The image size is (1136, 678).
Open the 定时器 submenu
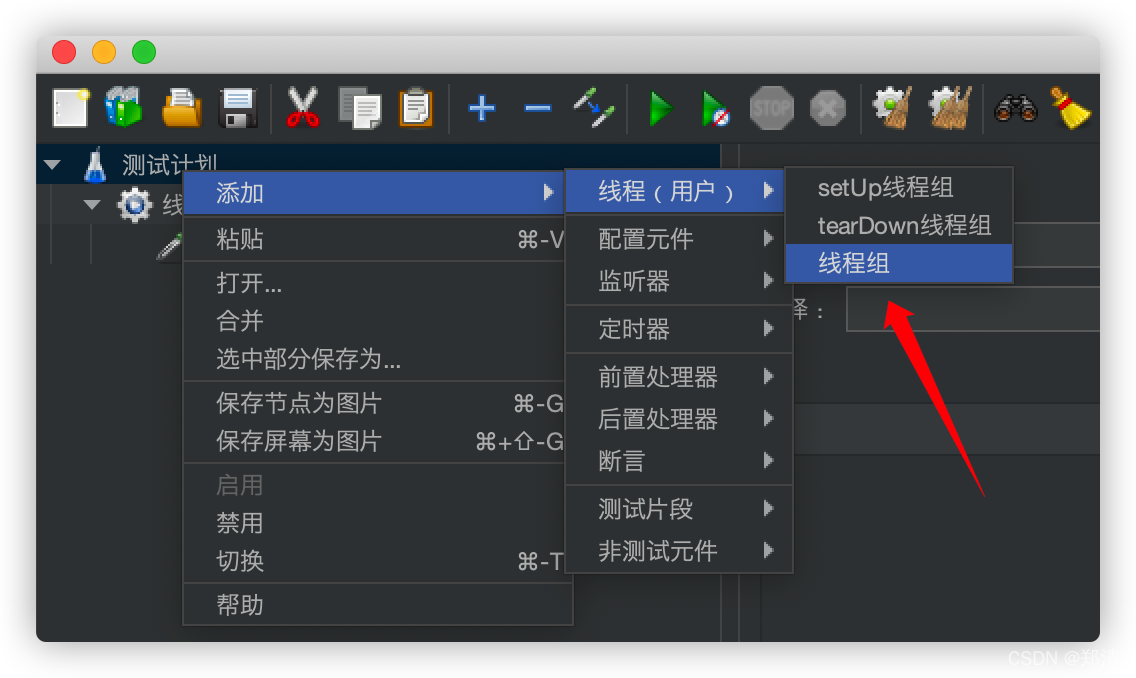coord(679,329)
